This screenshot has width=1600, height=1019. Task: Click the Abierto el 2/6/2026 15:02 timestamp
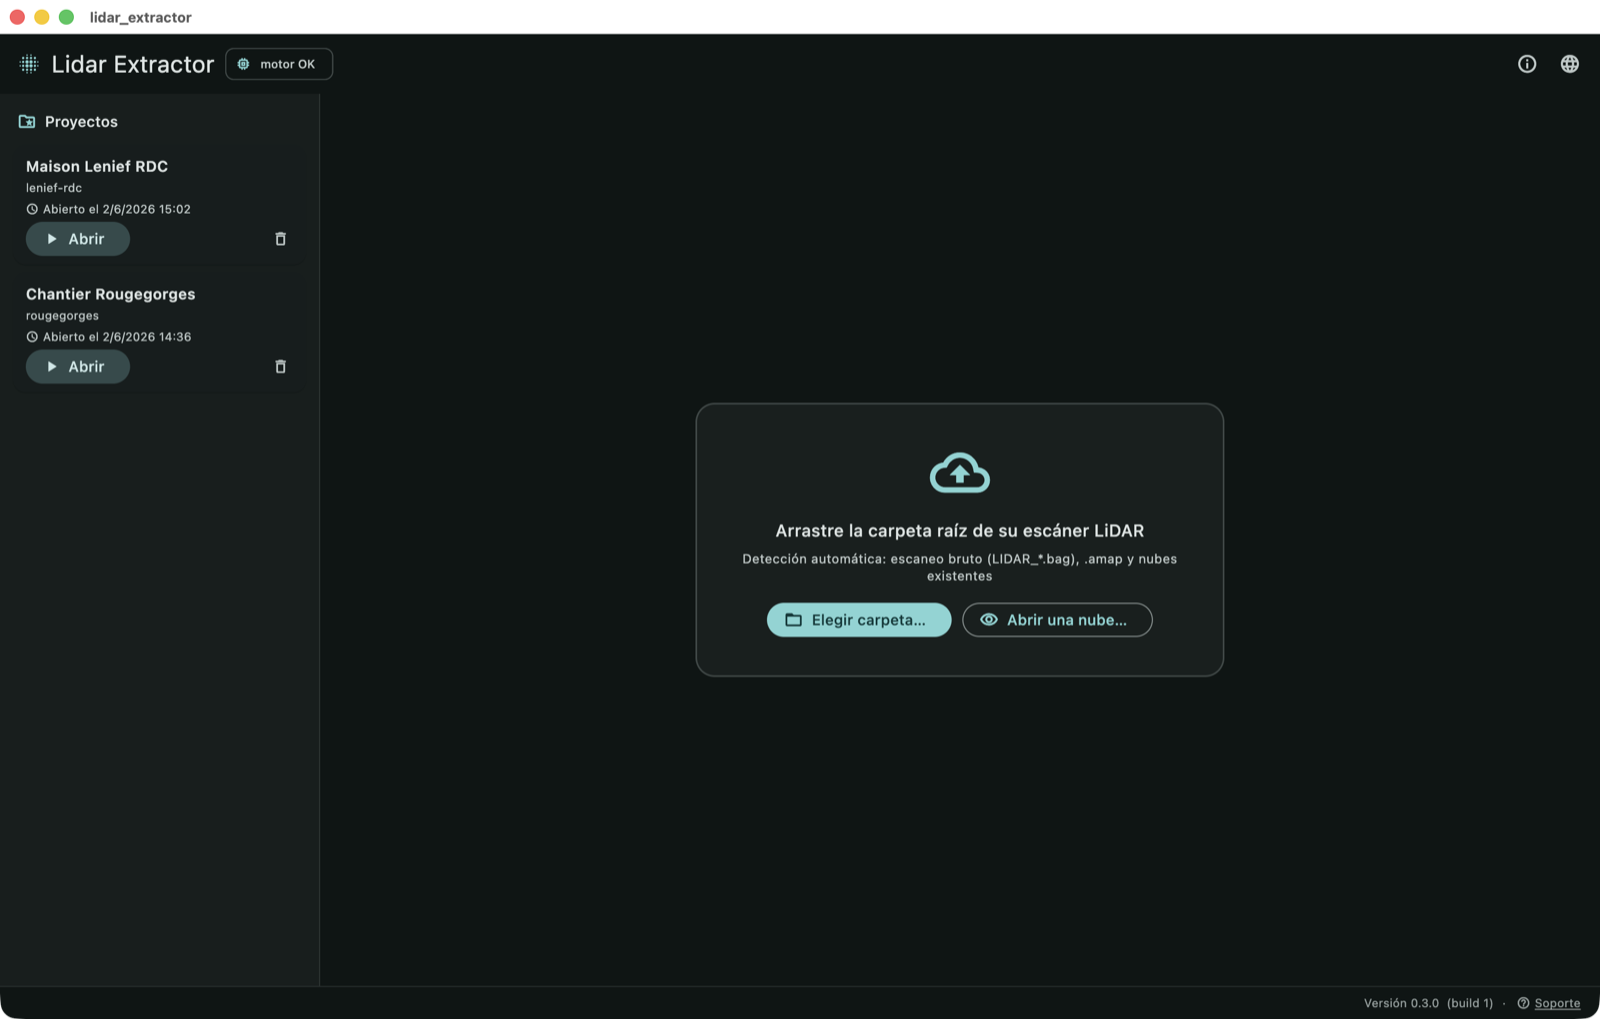coord(116,209)
